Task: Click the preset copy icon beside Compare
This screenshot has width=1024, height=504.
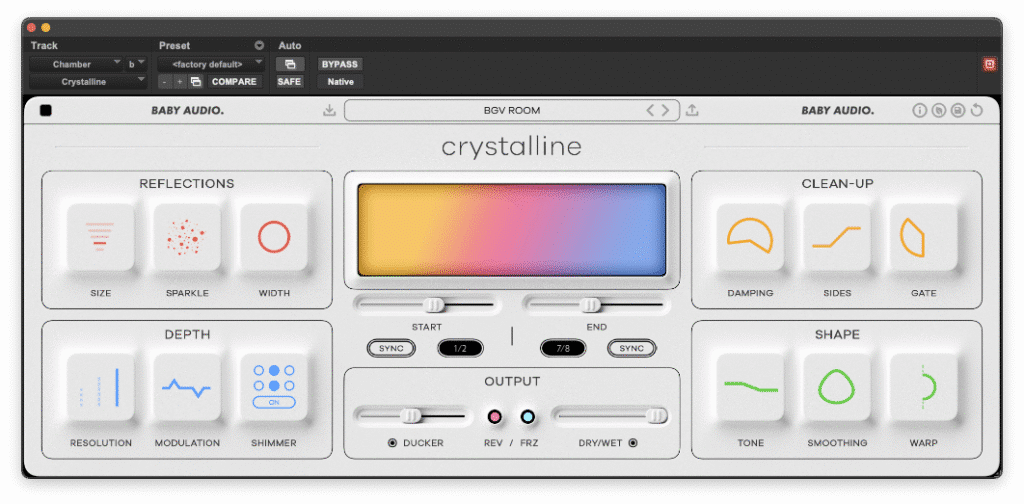Action: point(195,82)
